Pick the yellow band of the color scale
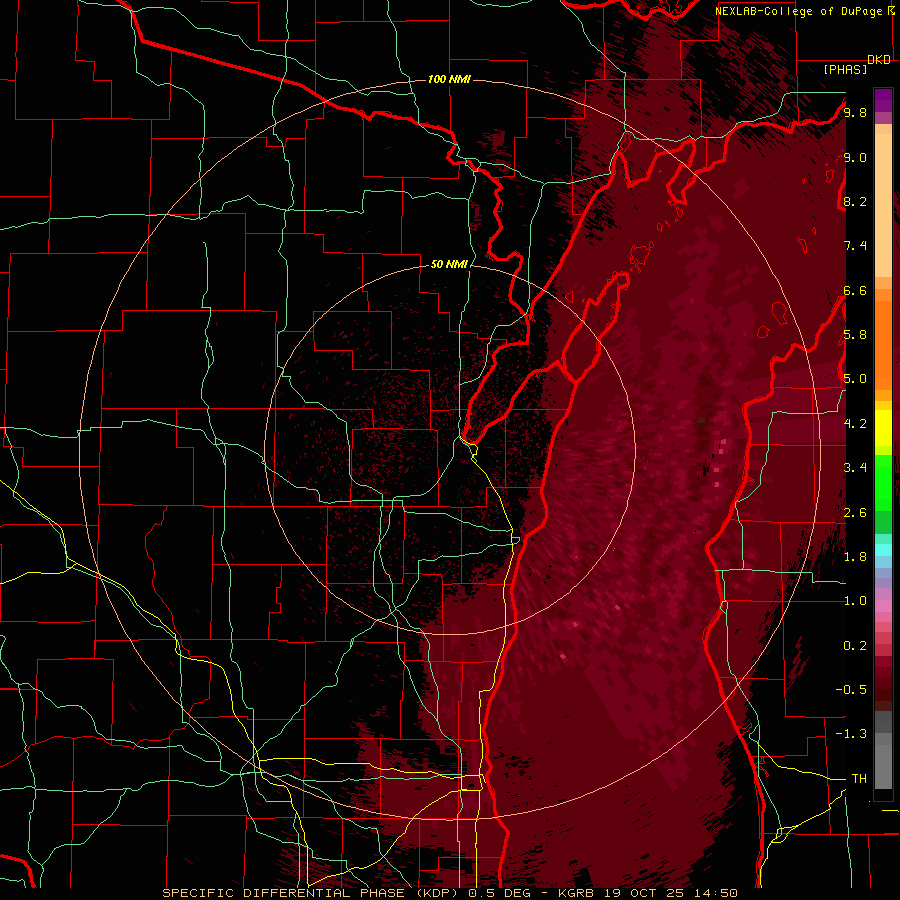This screenshot has width=900, height=900. (x=883, y=426)
